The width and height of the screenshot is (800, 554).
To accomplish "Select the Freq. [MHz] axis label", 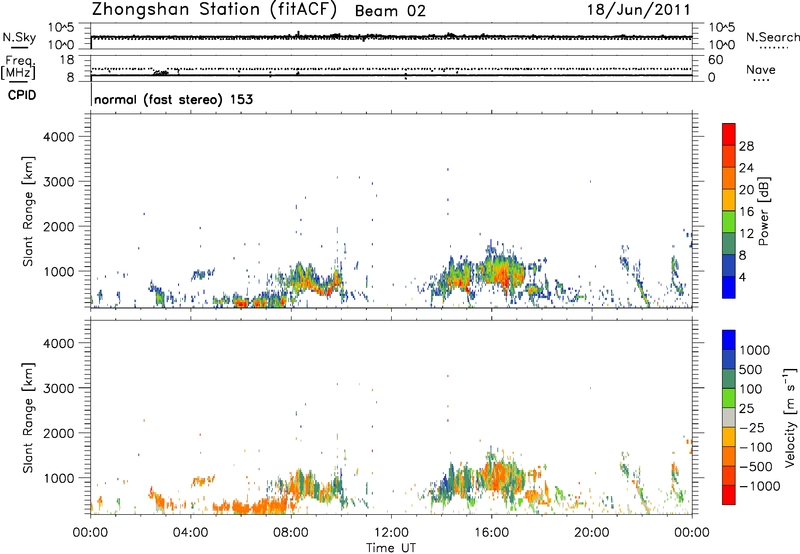I will (19, 67).
